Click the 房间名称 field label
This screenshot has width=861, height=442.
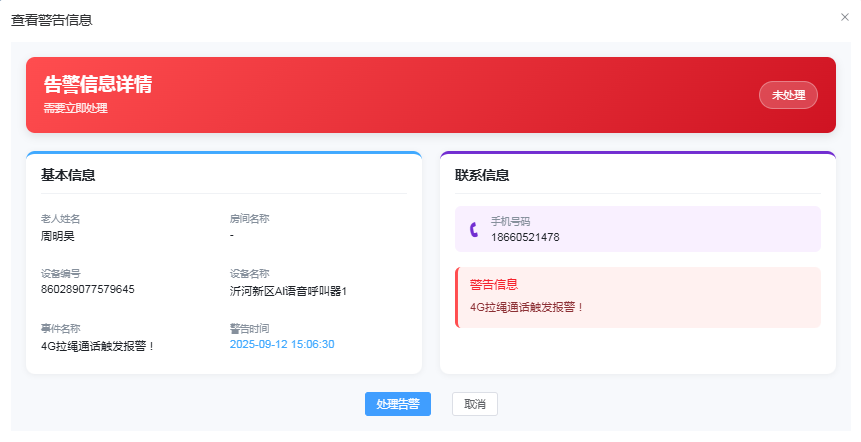click(249, 218)
